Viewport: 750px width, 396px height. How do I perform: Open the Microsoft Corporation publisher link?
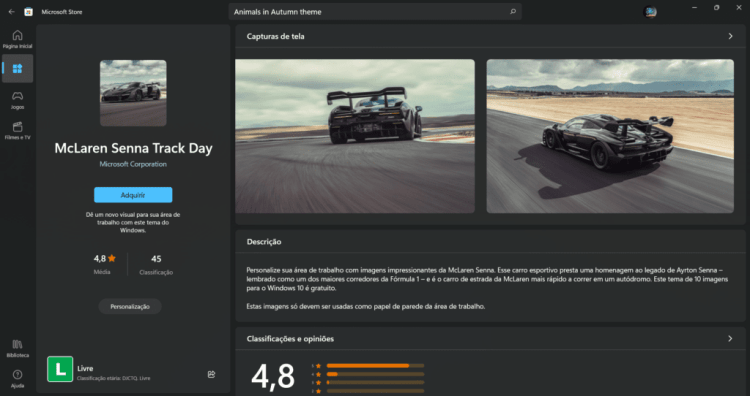(133, 164)
